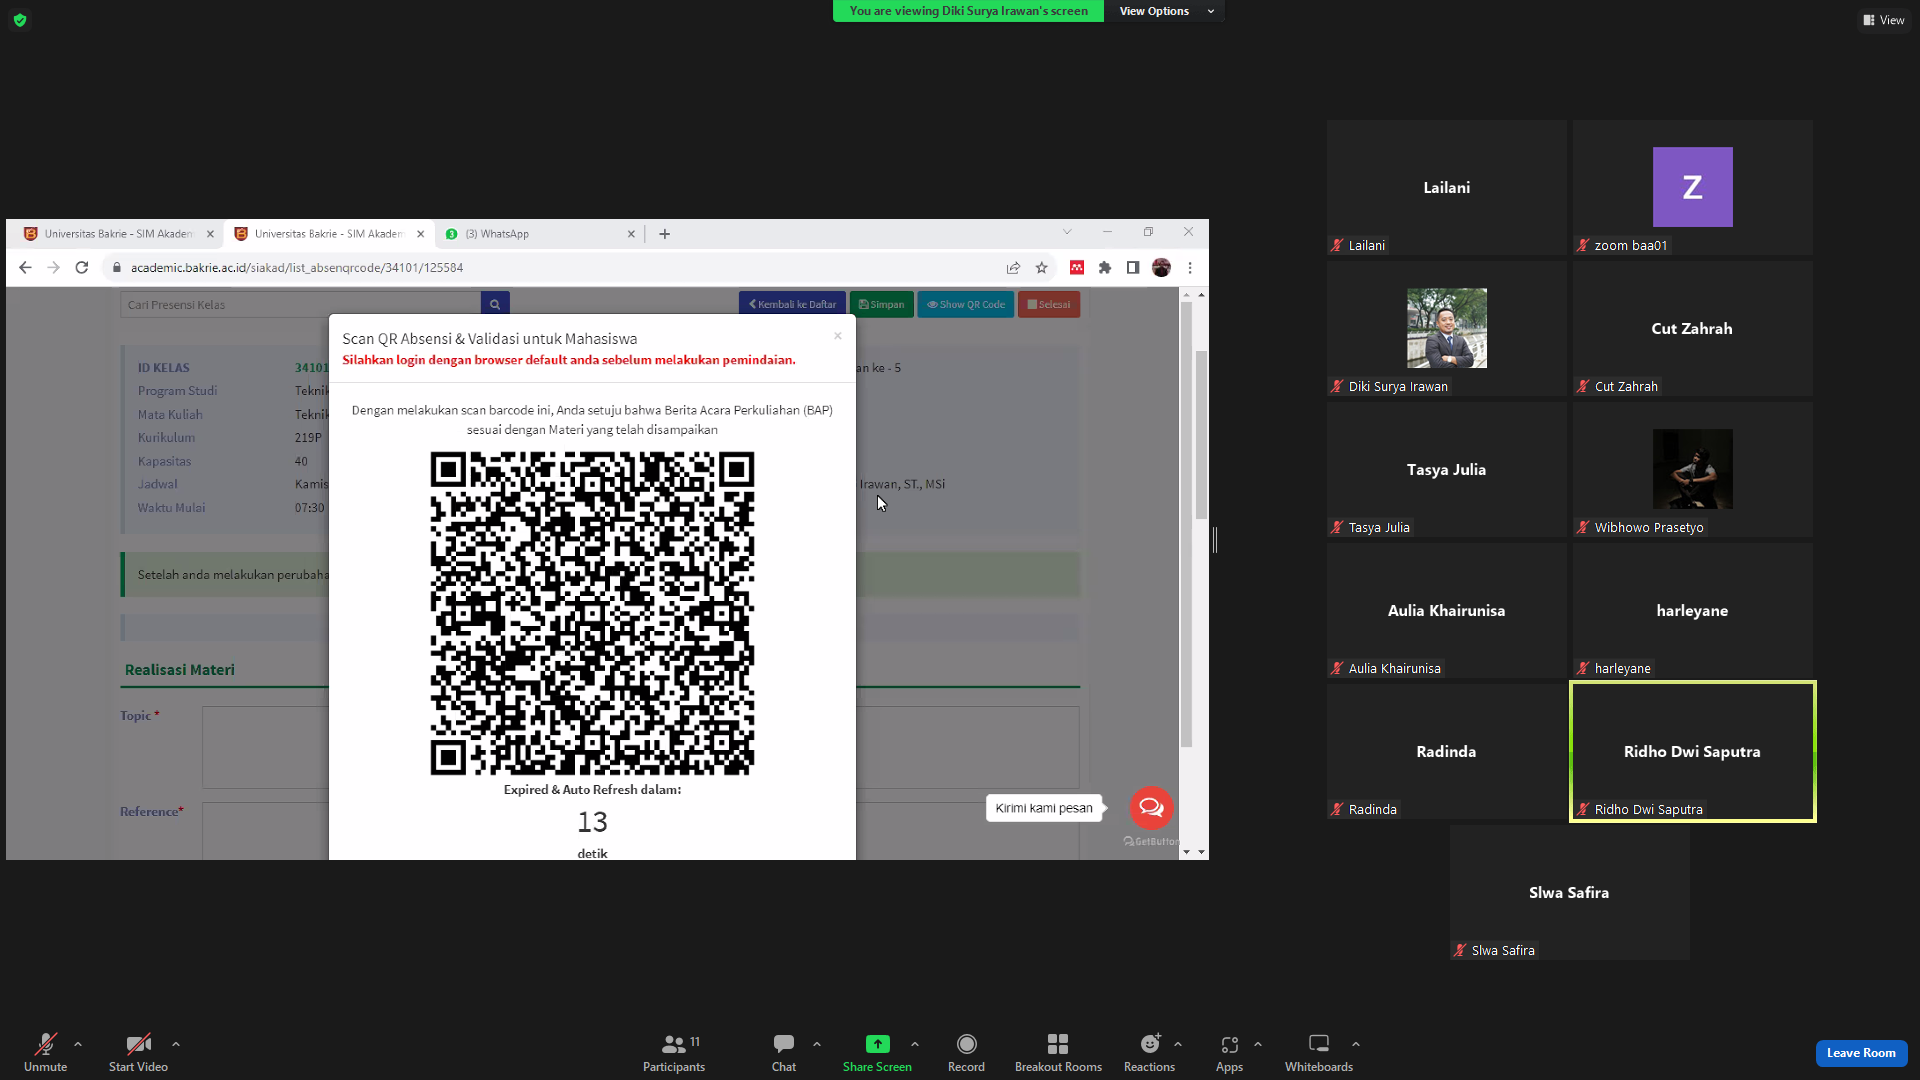
Task: Open the Extensions puzzle icon
Action: point(1105,268)
